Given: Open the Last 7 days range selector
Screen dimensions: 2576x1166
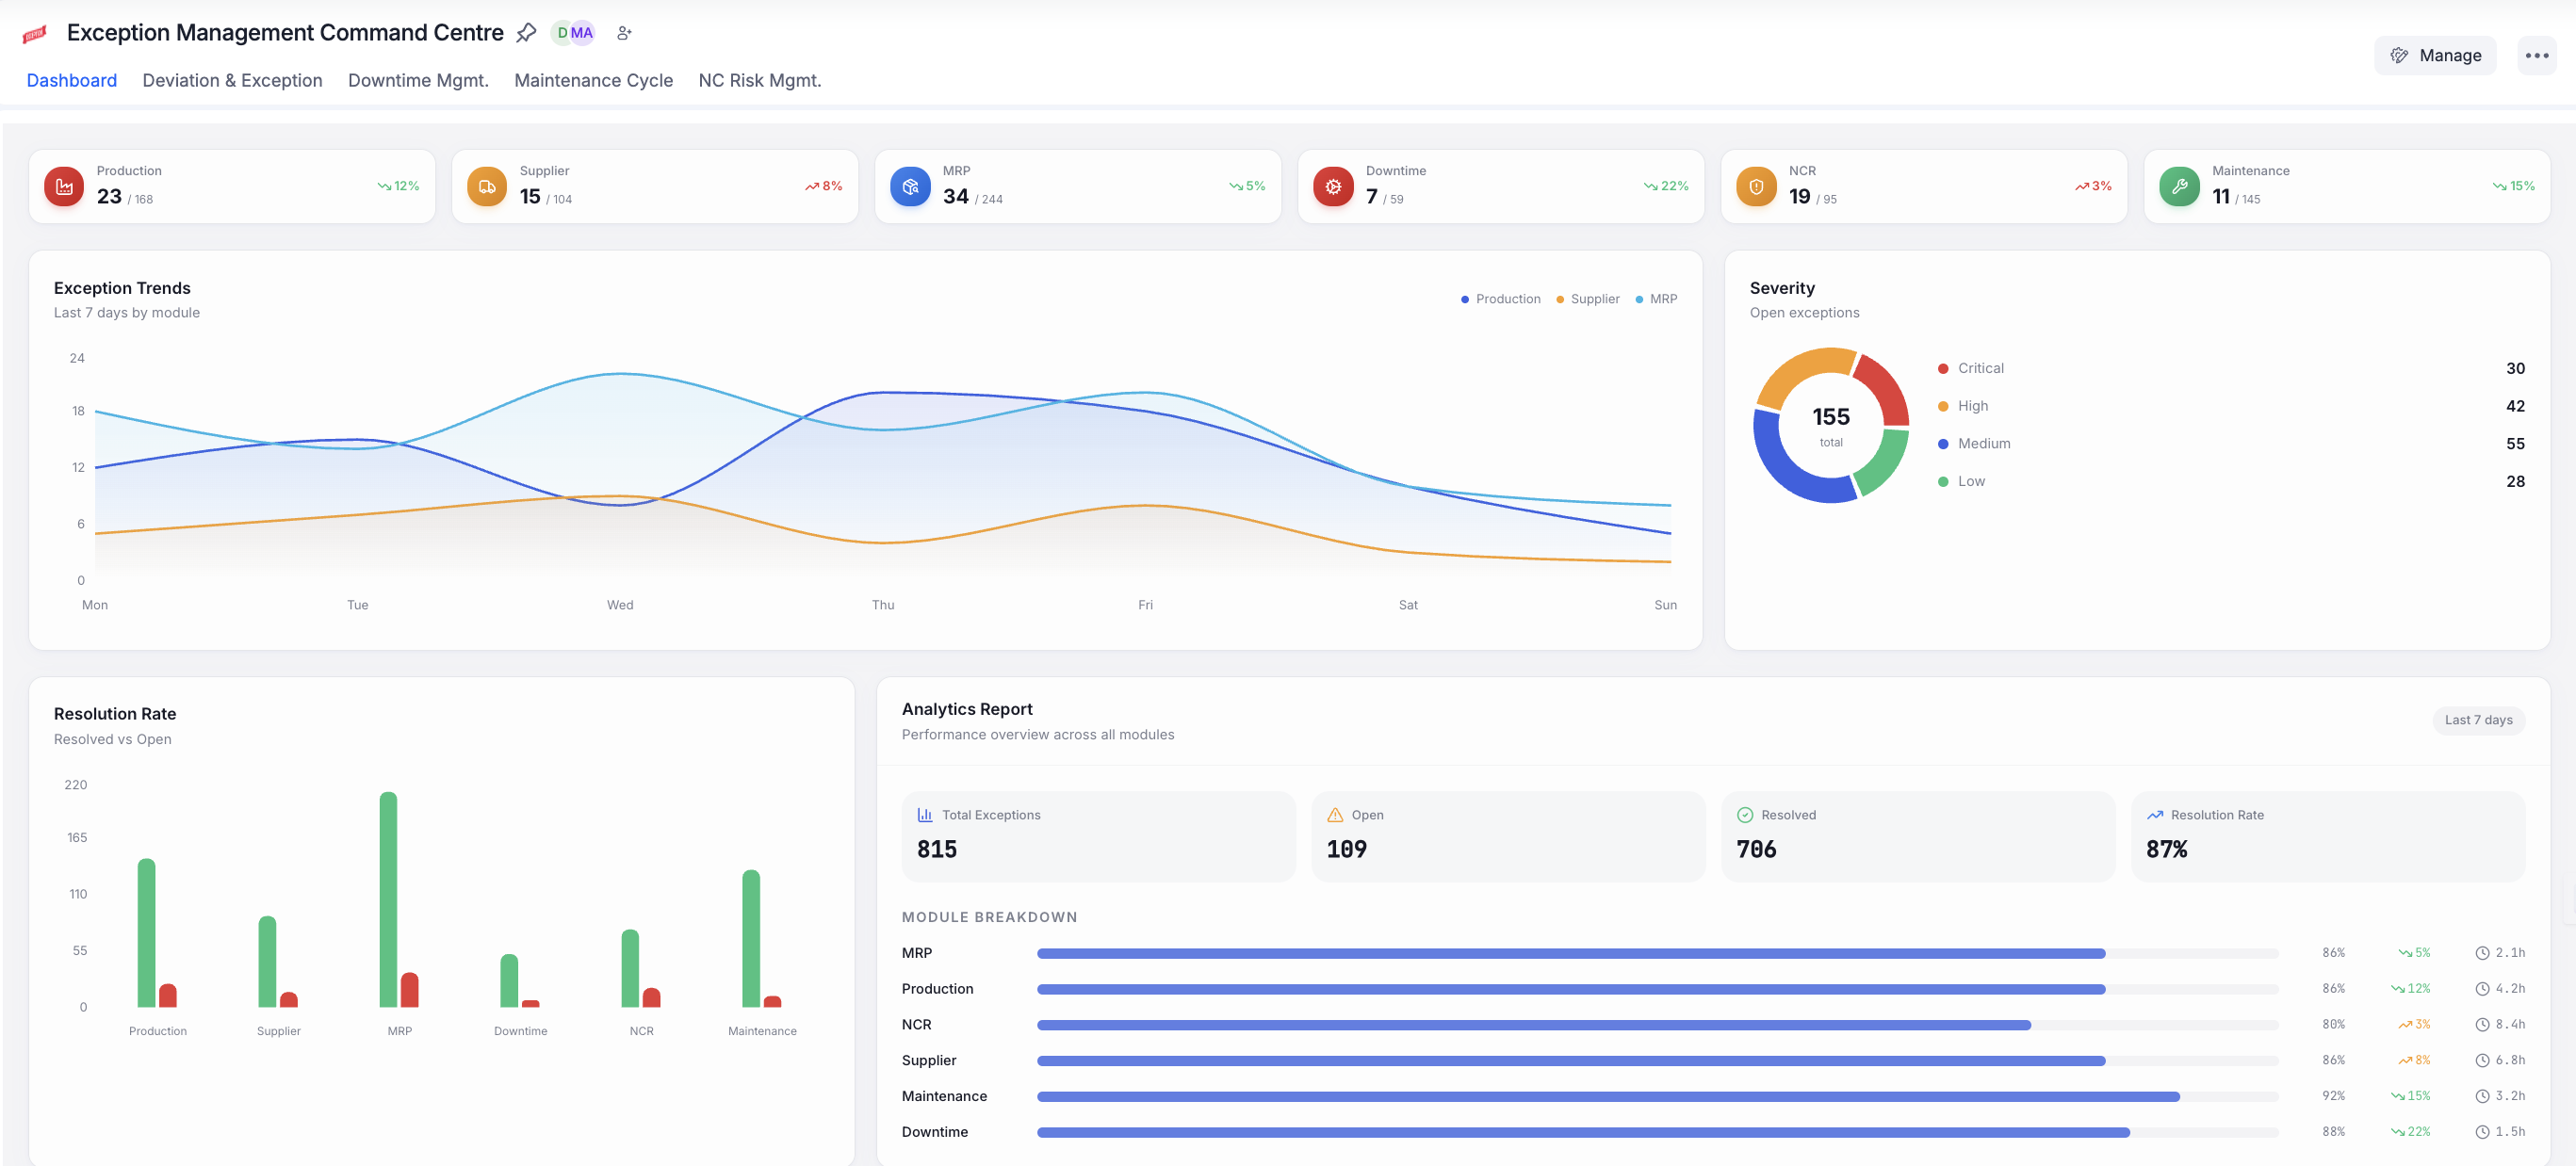Looking at the screenshot, I should coord(2478,720).
